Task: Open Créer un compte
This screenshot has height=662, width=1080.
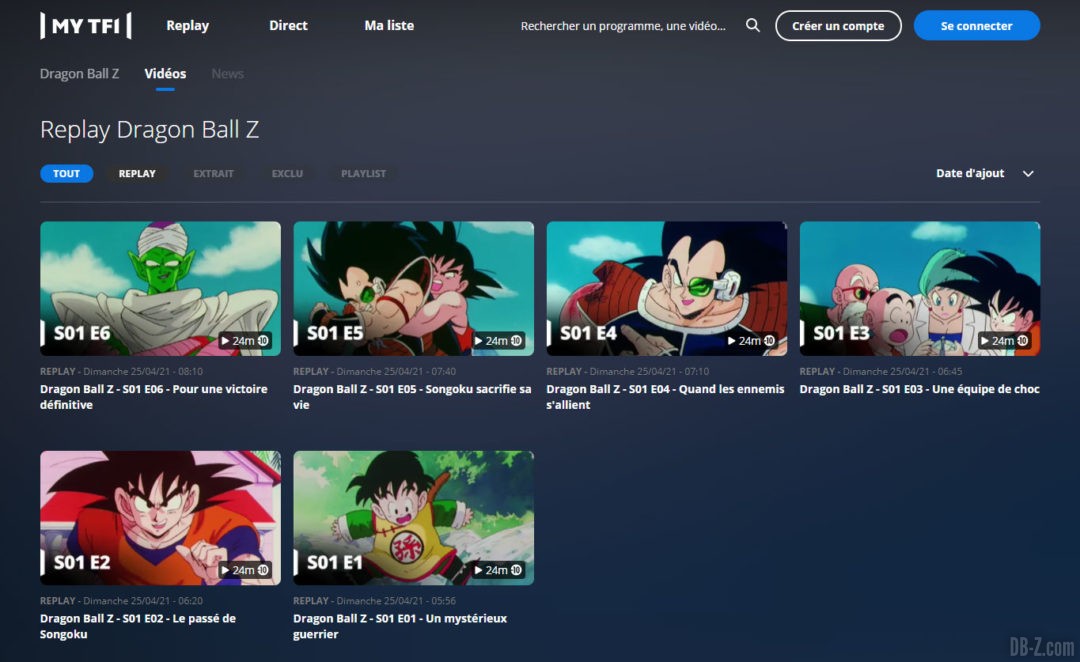Action: pyautogui.click(x=838, y=25)
